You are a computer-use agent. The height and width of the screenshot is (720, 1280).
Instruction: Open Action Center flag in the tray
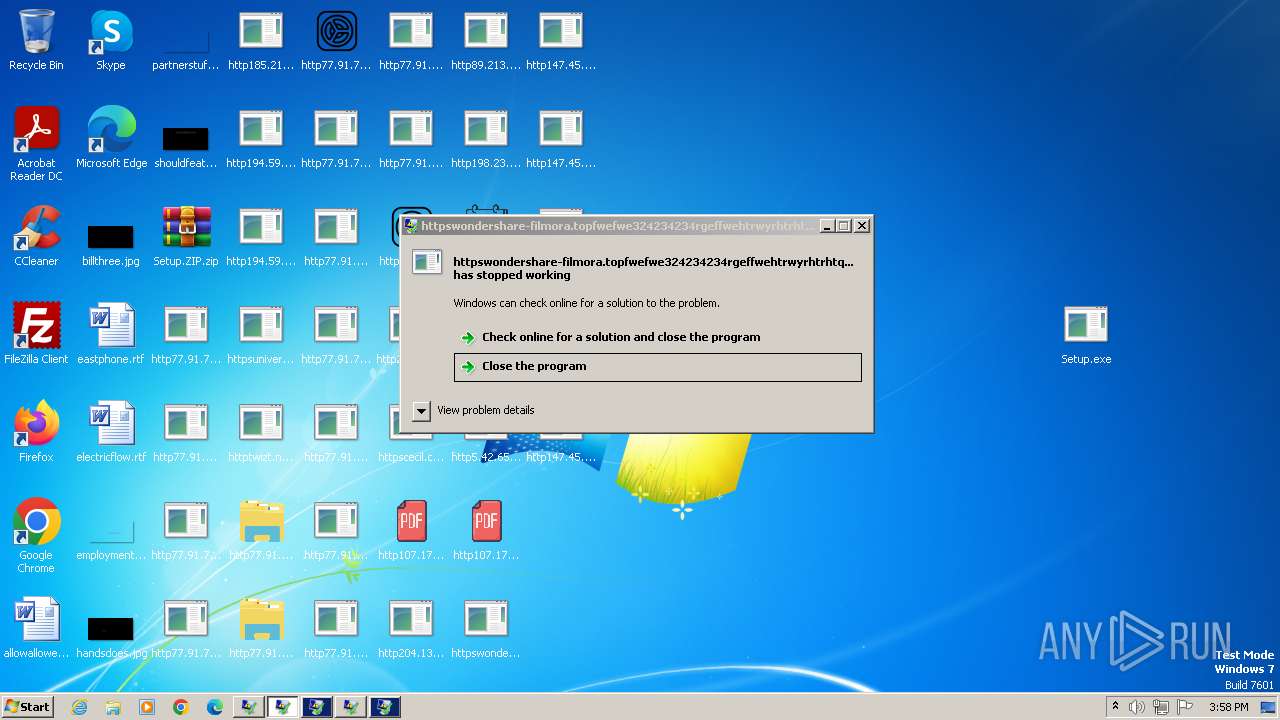[x=1185, y=707]
